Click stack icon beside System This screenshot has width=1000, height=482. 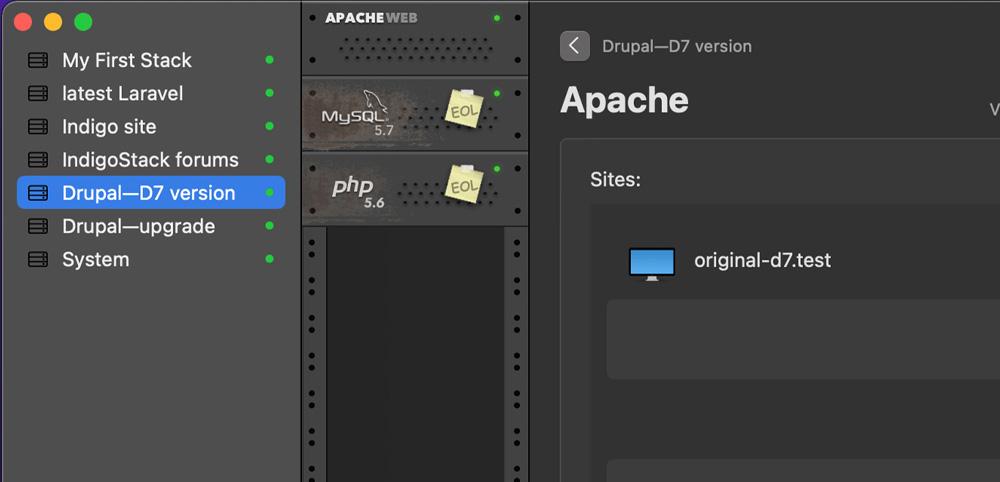38,259
